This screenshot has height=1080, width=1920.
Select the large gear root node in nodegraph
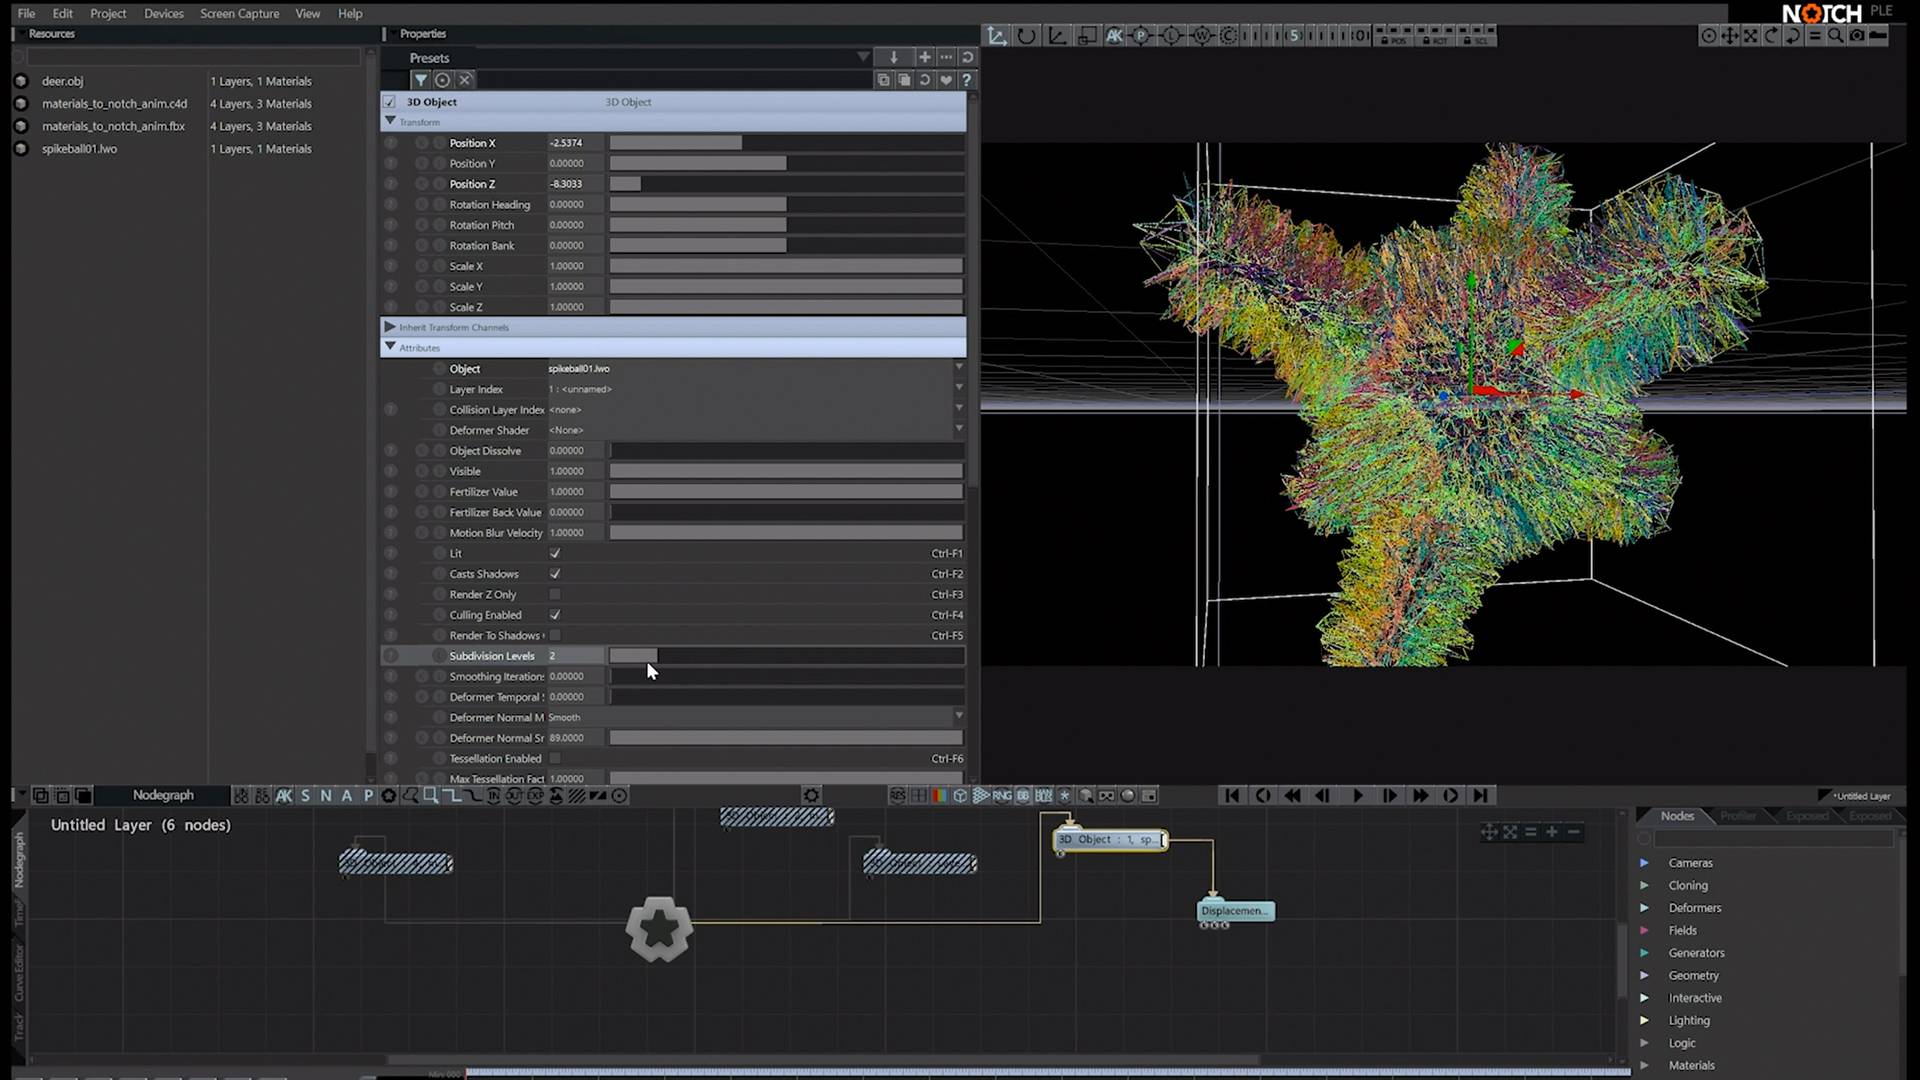pyautogui.click(x=659, y=929)
